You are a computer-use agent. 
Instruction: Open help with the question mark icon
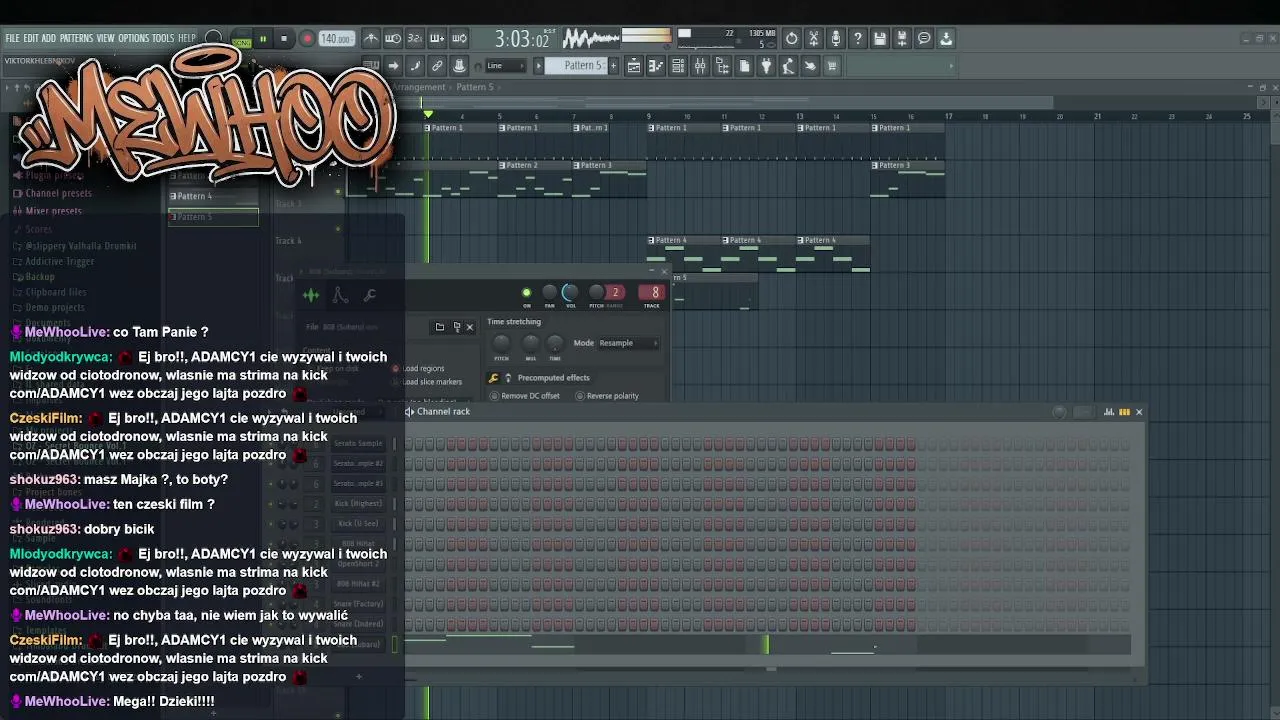point(858,39)
